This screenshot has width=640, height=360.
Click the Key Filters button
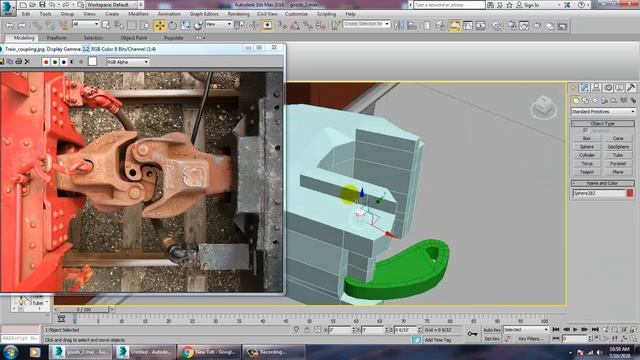click(530, 339)
